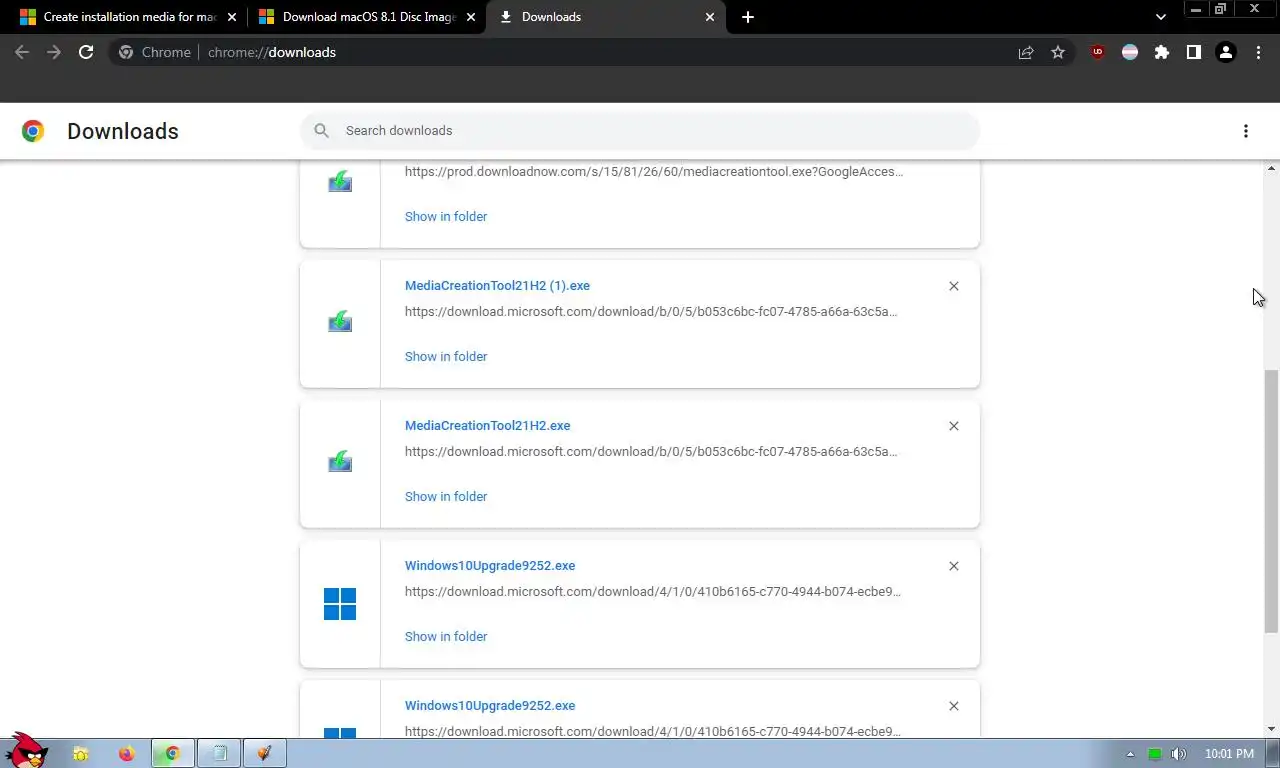Open the File Explorer taskbar icon
This screenshot has height=768, width=1280.
point(81,754)
